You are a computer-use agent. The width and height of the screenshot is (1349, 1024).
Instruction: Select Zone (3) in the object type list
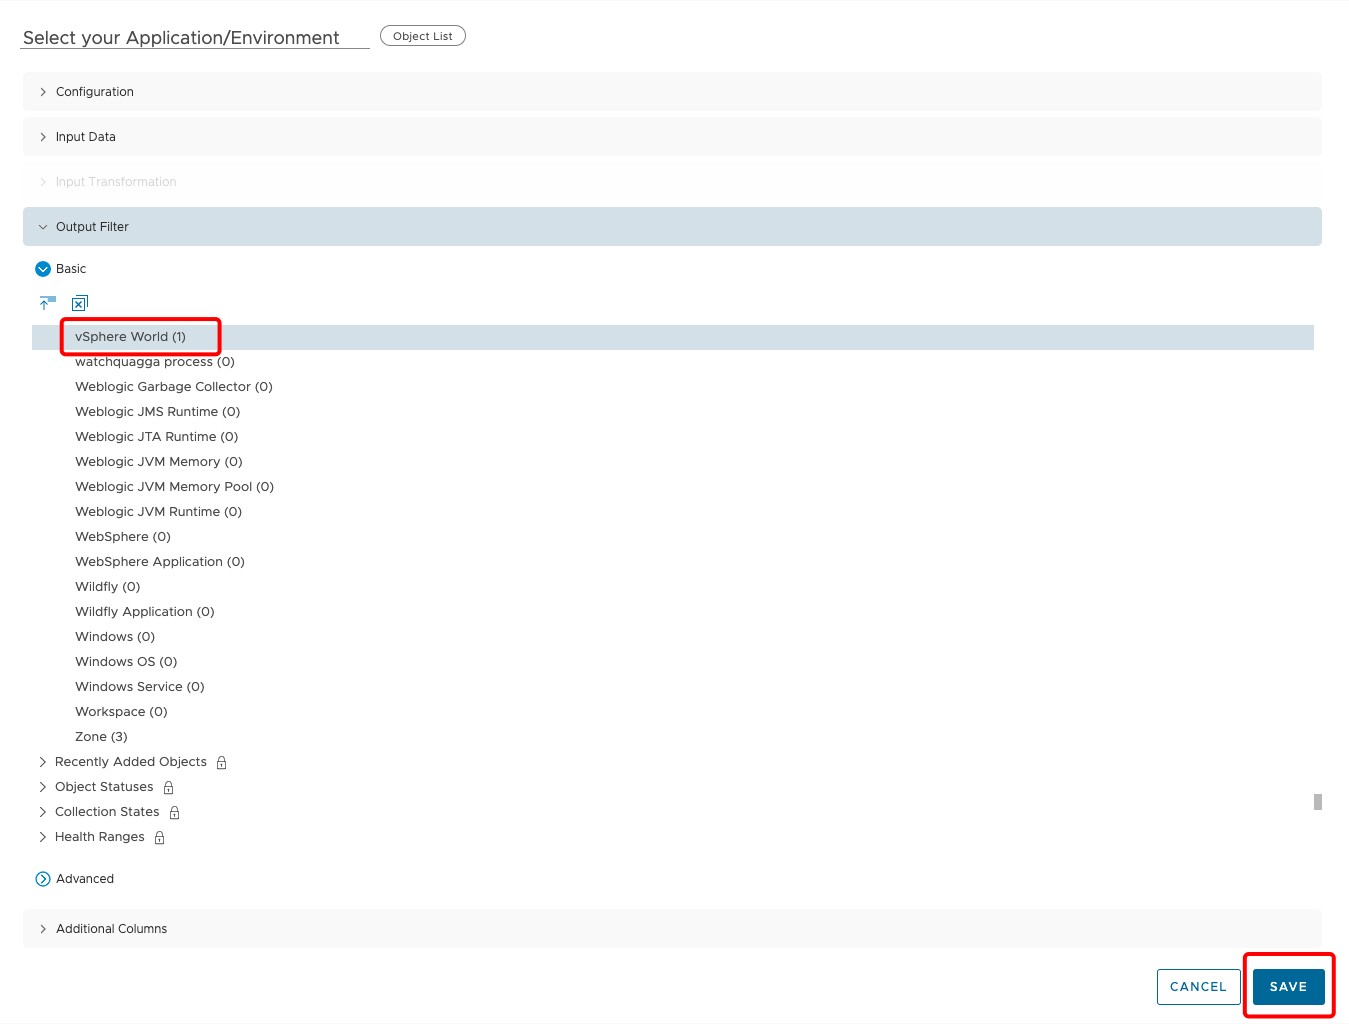(x=101, y=736)
